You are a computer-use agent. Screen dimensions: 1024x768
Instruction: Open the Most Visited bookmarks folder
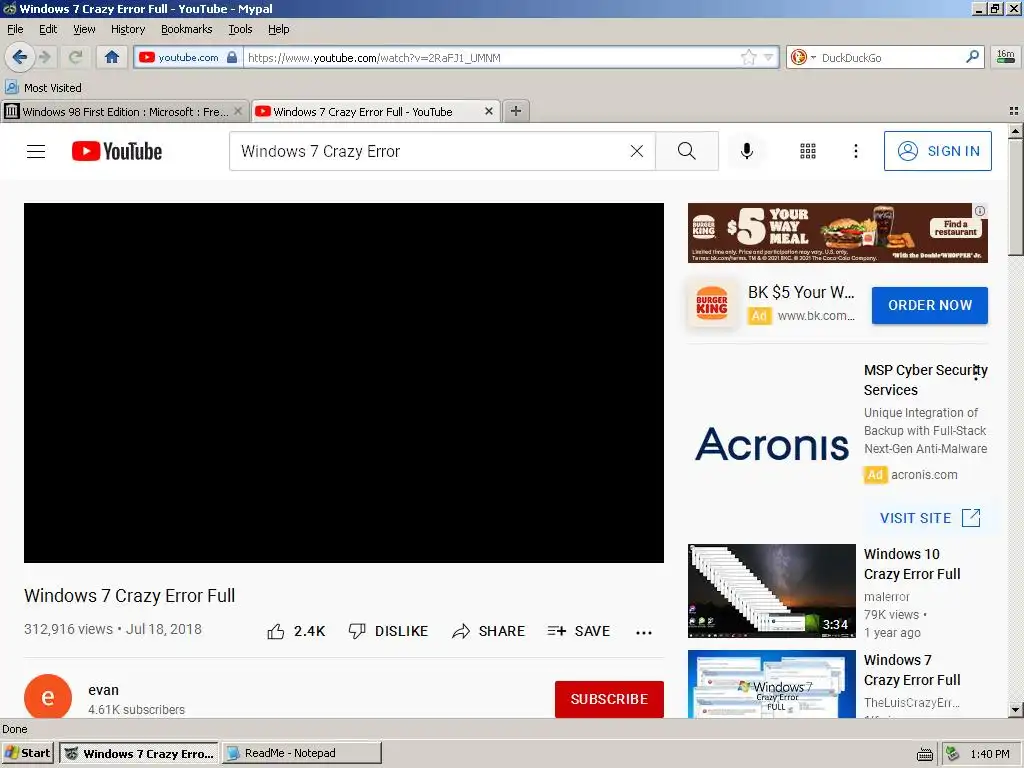[x=43, y=88]
